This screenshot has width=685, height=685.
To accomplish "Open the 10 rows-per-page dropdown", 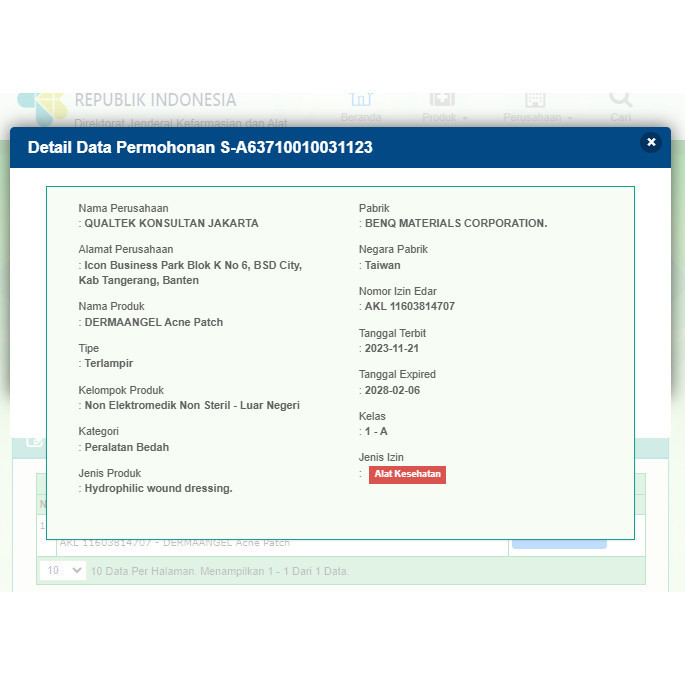I will [x=63, y=570].
